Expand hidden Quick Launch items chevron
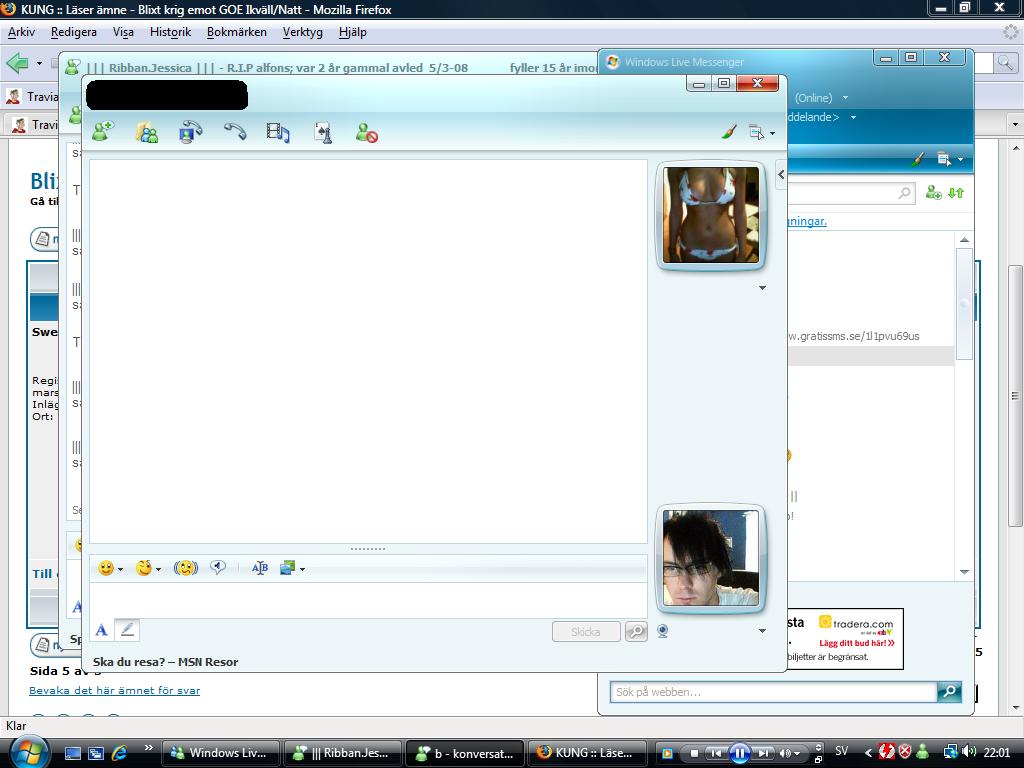 (x=148, y=748)
